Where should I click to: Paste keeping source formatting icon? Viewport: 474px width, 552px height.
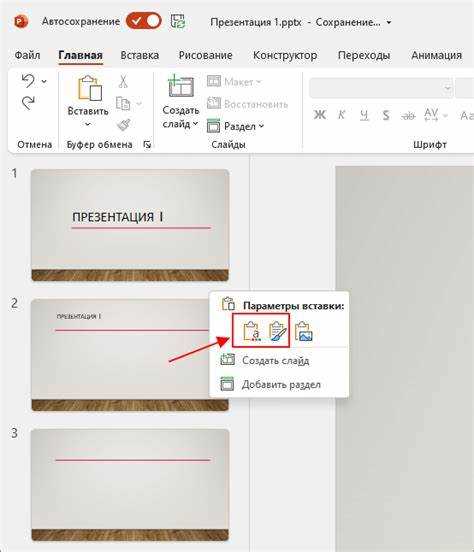pos(278,332)
